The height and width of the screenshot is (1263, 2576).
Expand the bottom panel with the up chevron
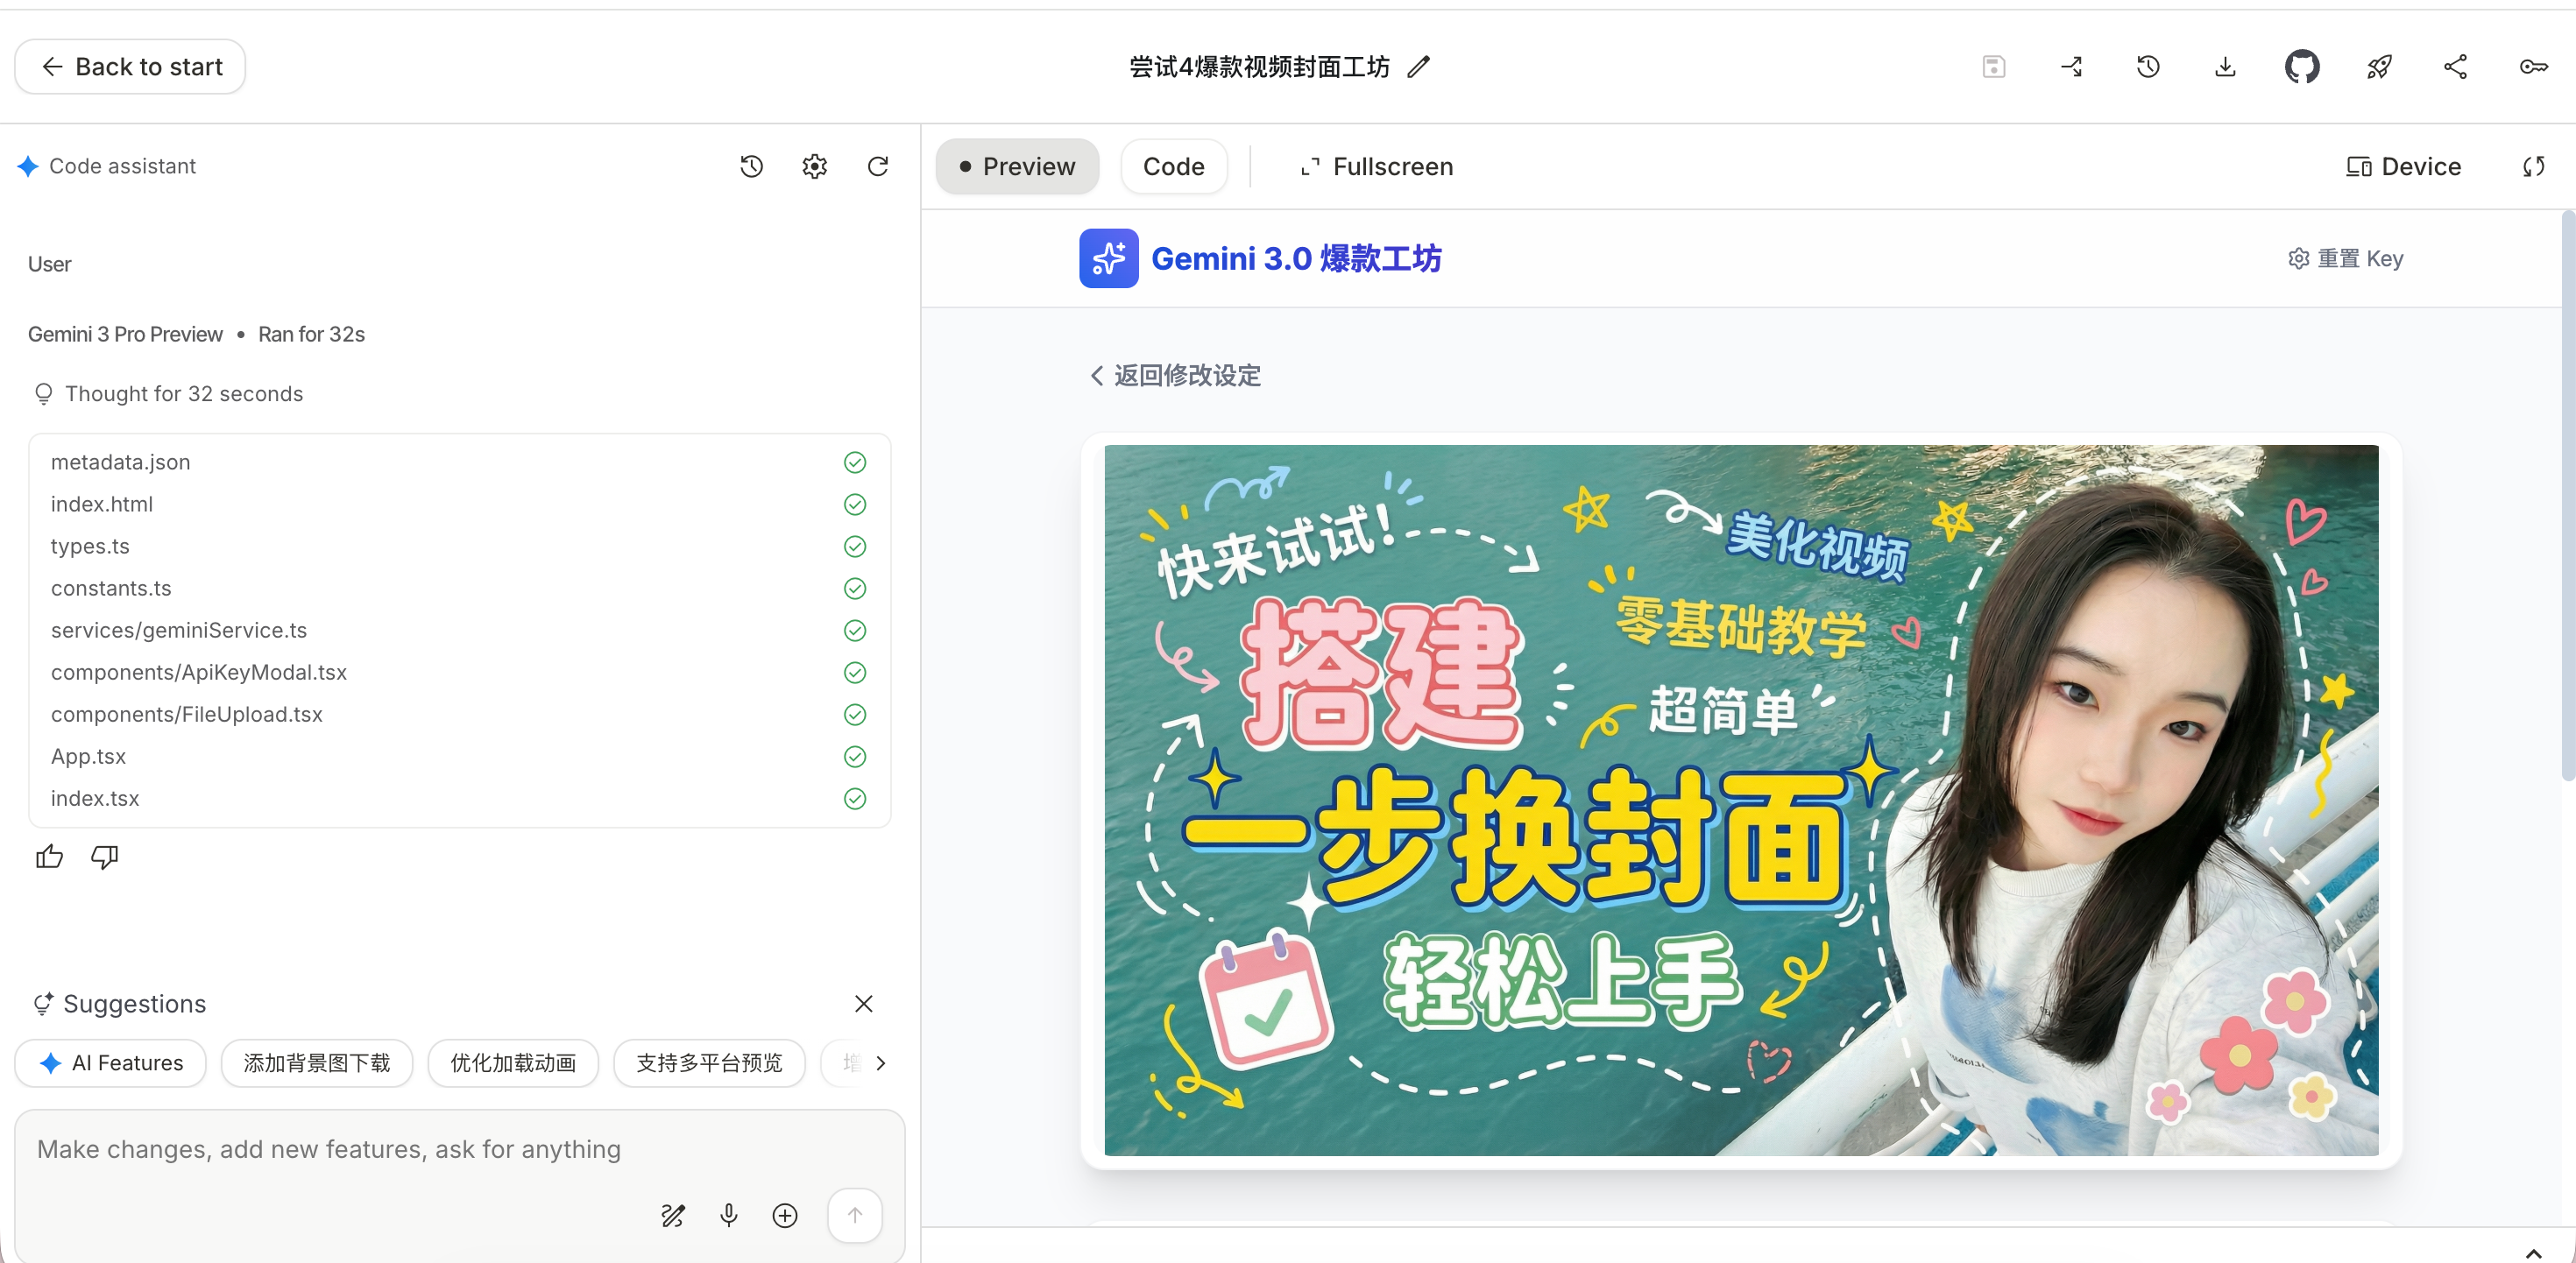click(2533, 1252)
